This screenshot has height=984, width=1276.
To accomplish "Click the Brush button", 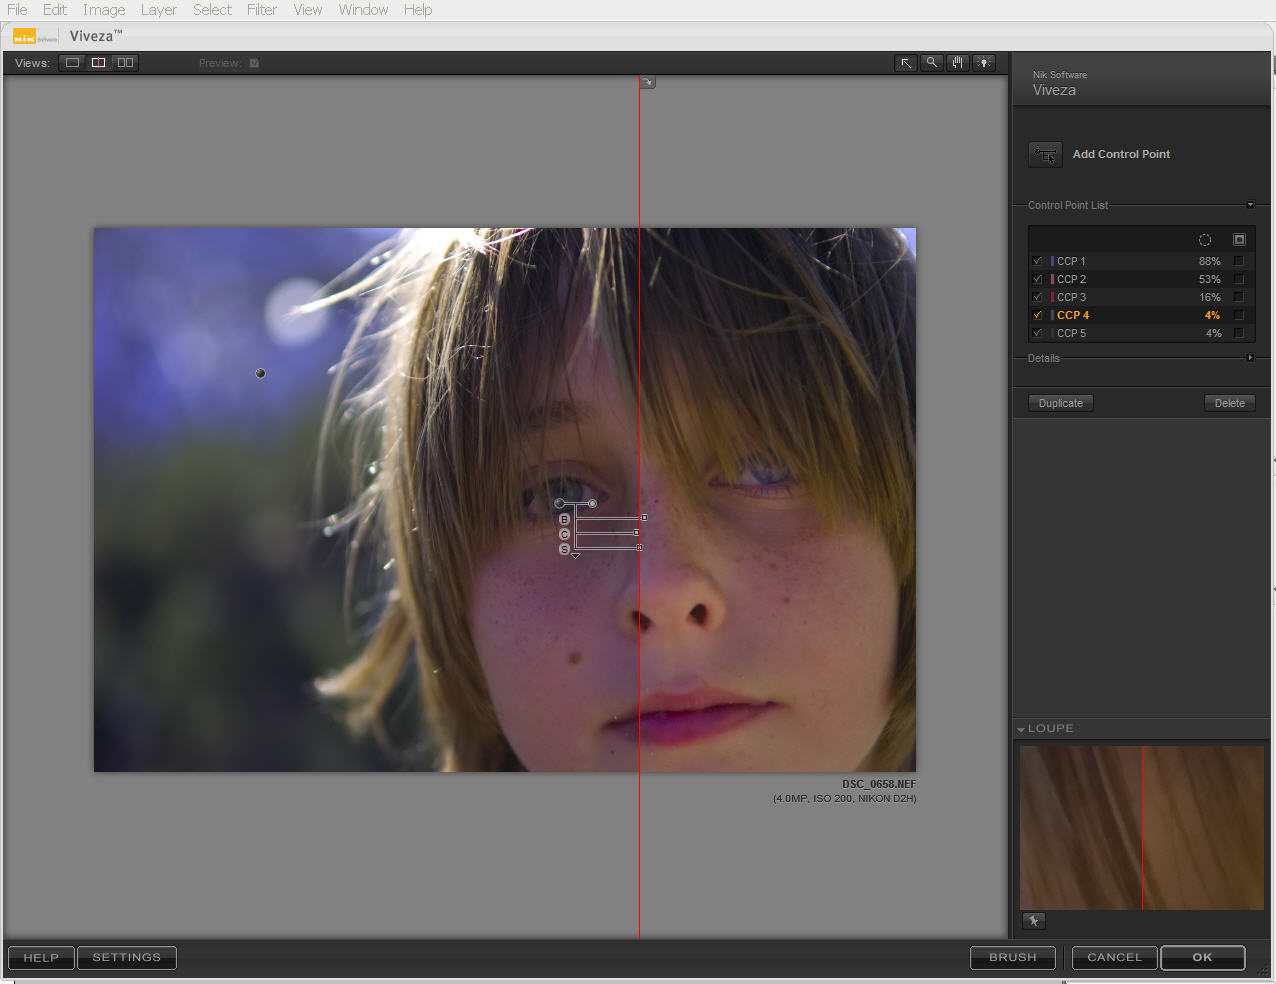I will [x=1013, y=957].
